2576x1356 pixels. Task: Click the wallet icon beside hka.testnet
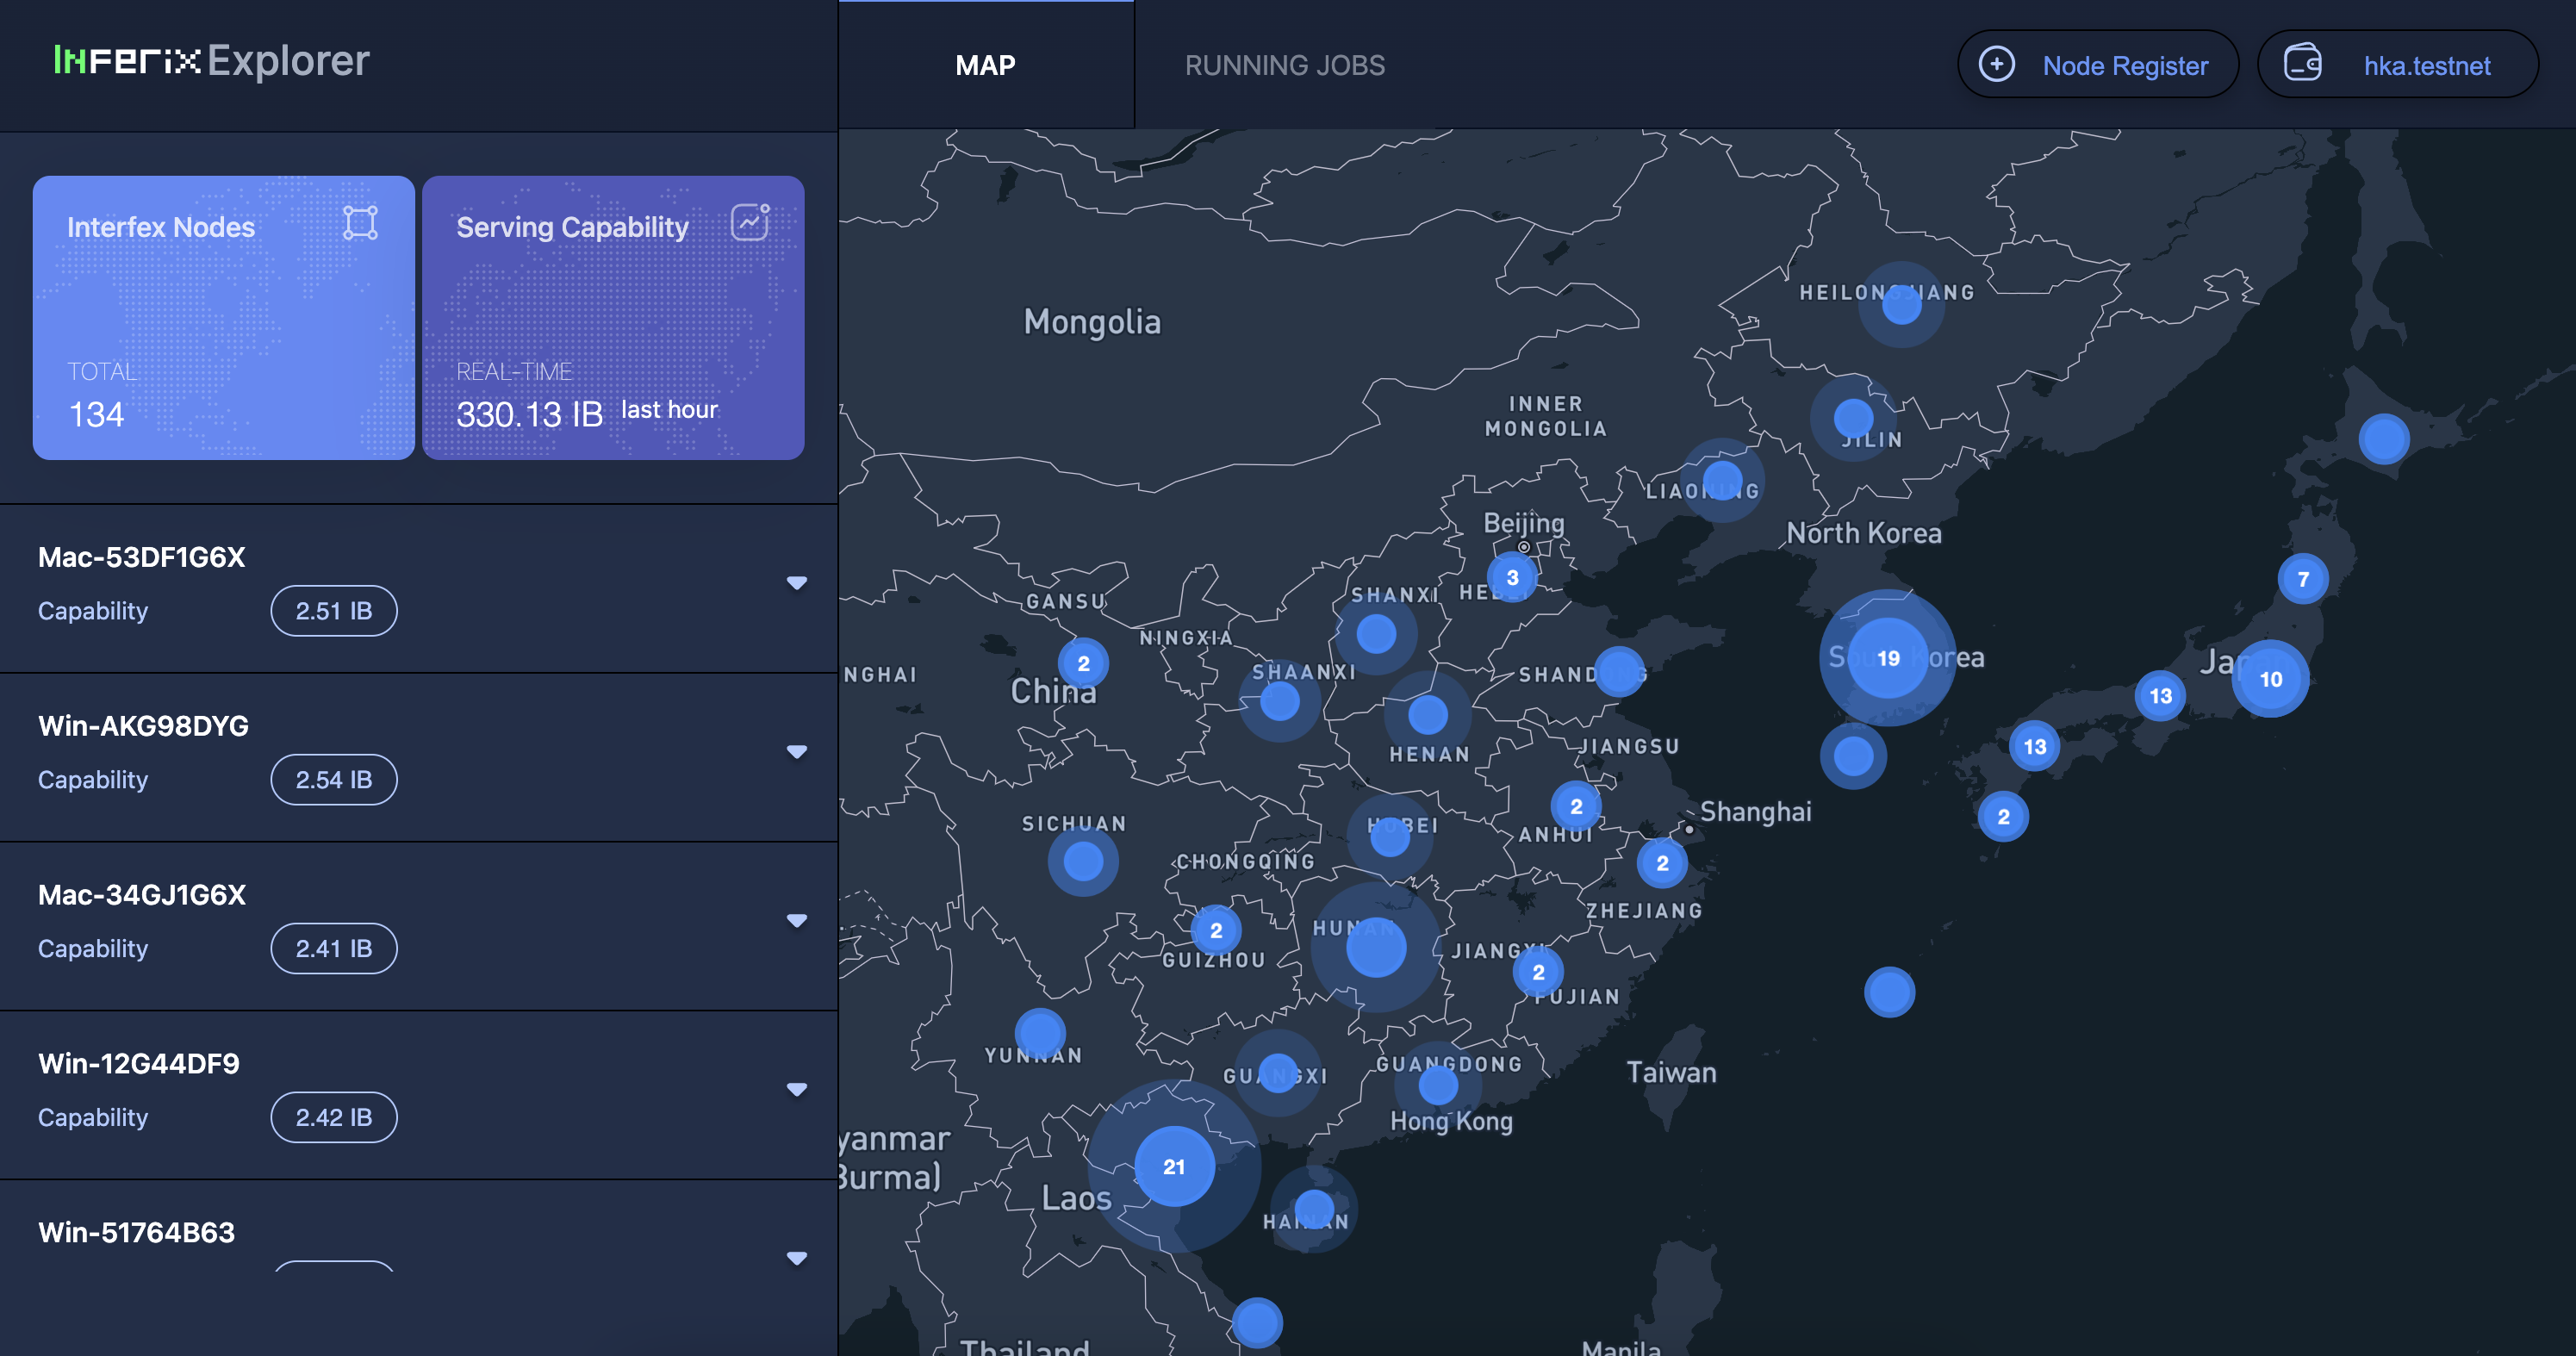(x=2303, y=64)
